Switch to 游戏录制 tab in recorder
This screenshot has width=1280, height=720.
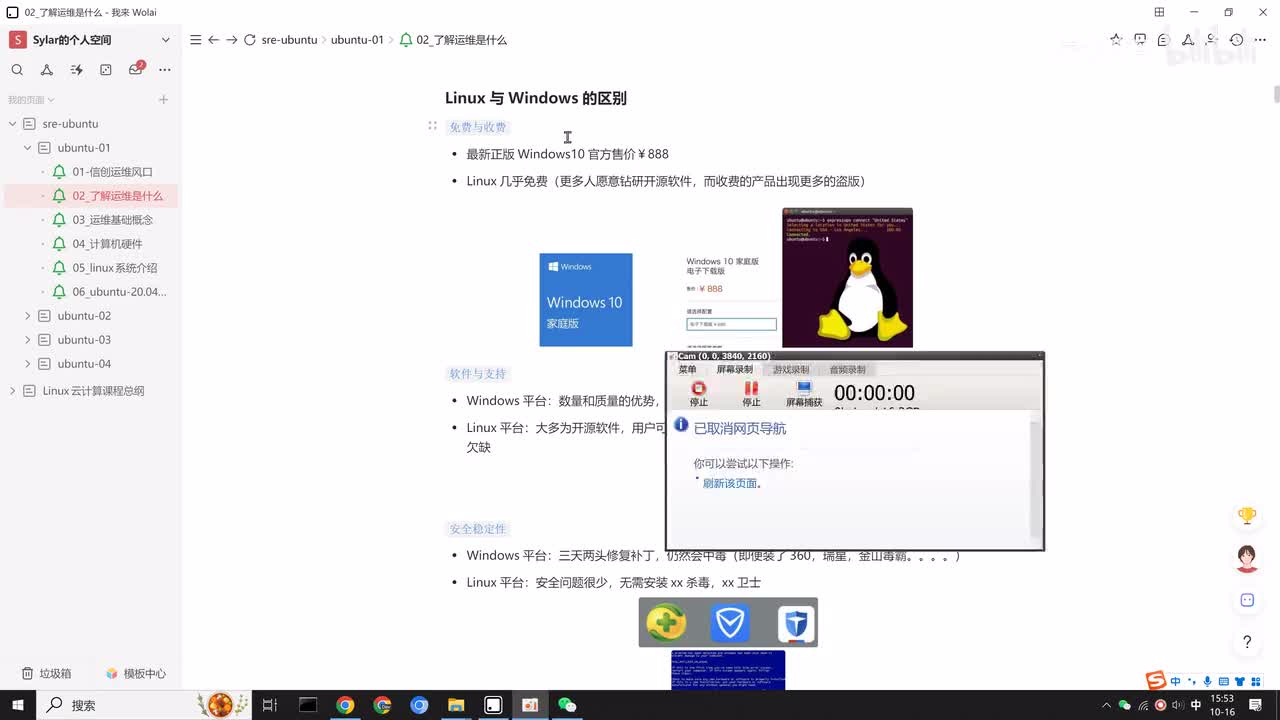[791, 370]
